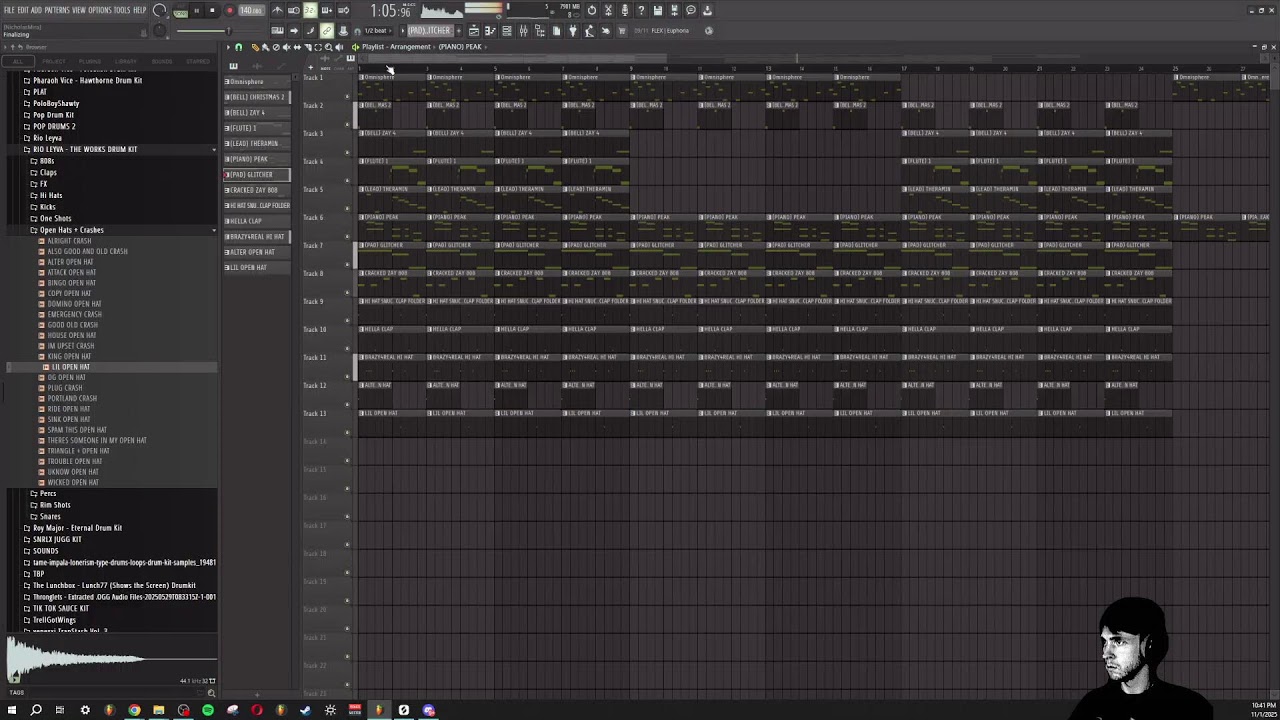Select the playlist zoom magnifier tool

coord(329,47)
